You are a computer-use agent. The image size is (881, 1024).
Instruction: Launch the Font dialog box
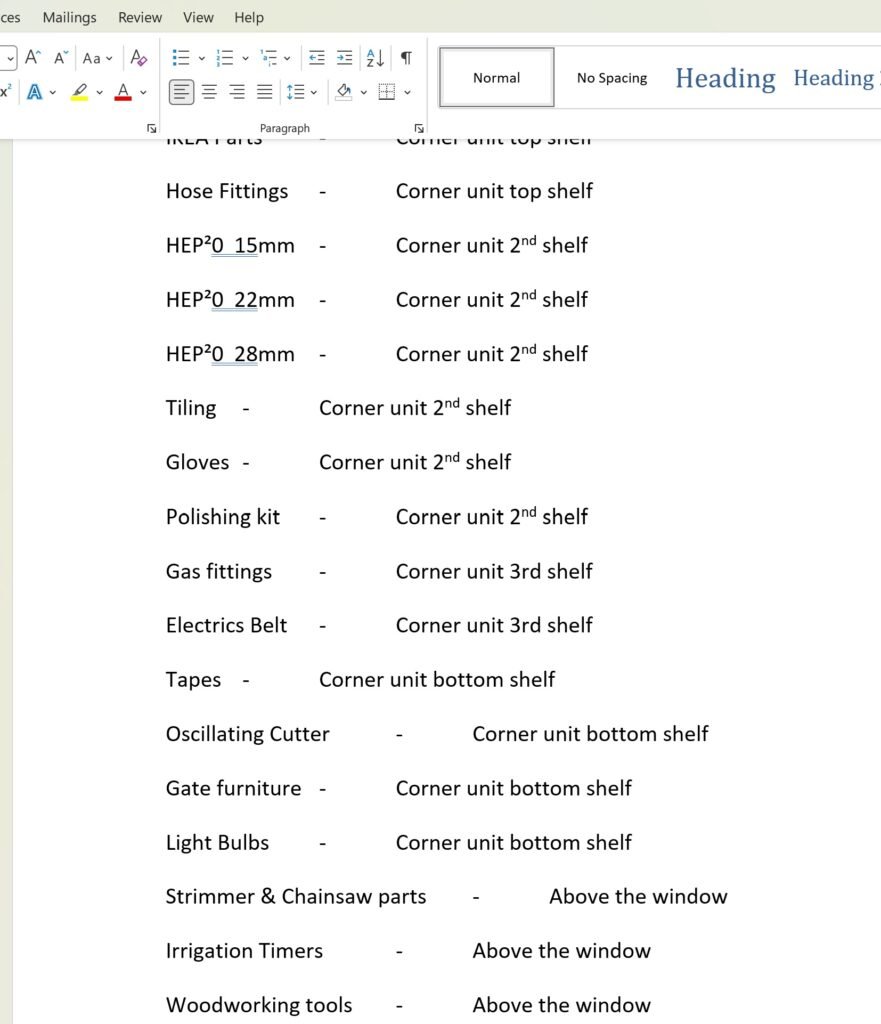(152, 129)
